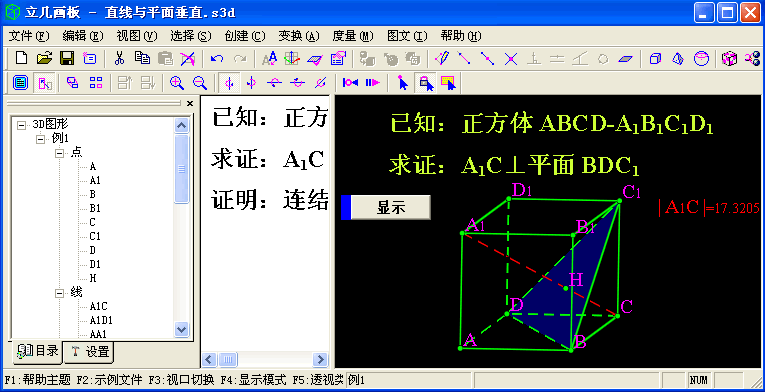Select line A1C in the tree
The width and height of the screenshot is (765, 392).
pos(98,307)
